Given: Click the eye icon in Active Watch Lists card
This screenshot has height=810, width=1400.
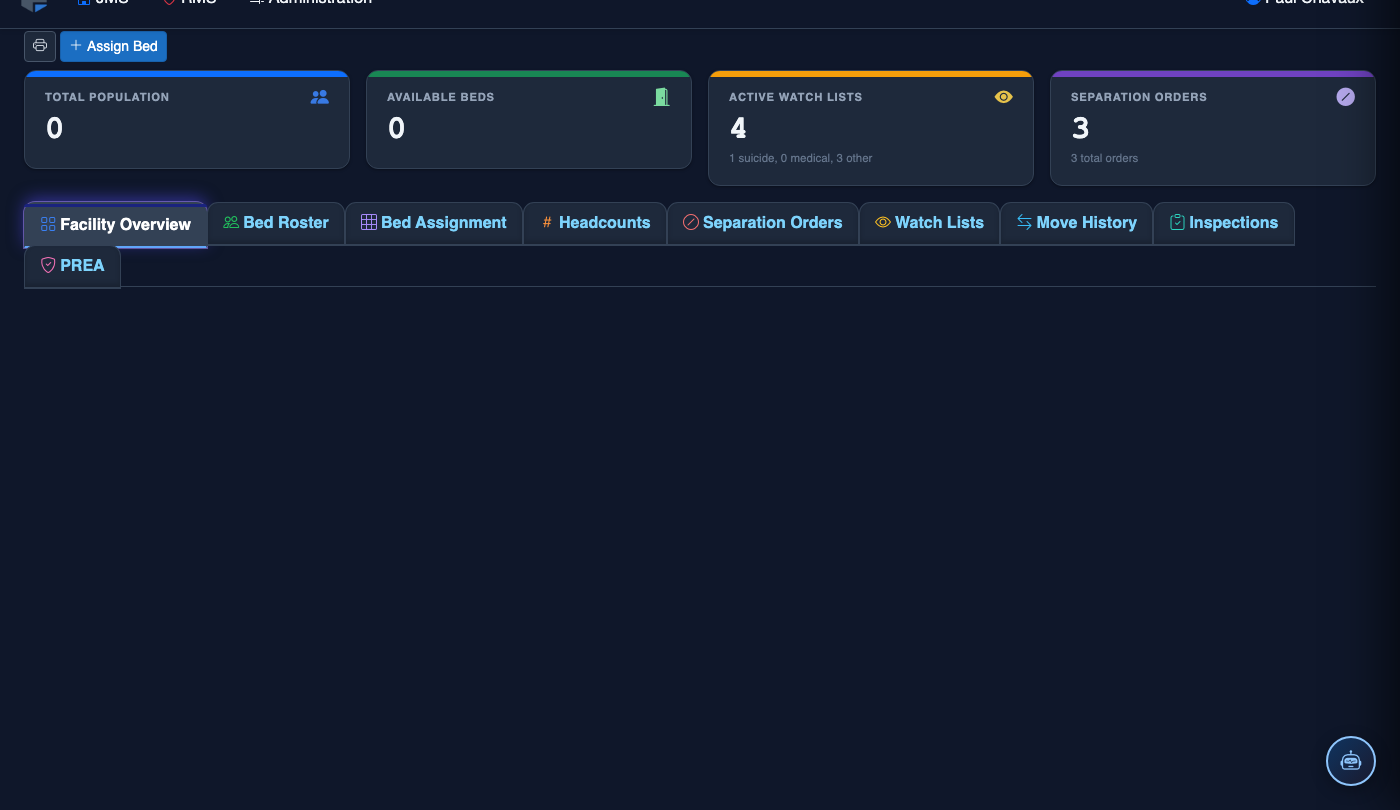Looking at the screenshot, I should [1004, 97].
